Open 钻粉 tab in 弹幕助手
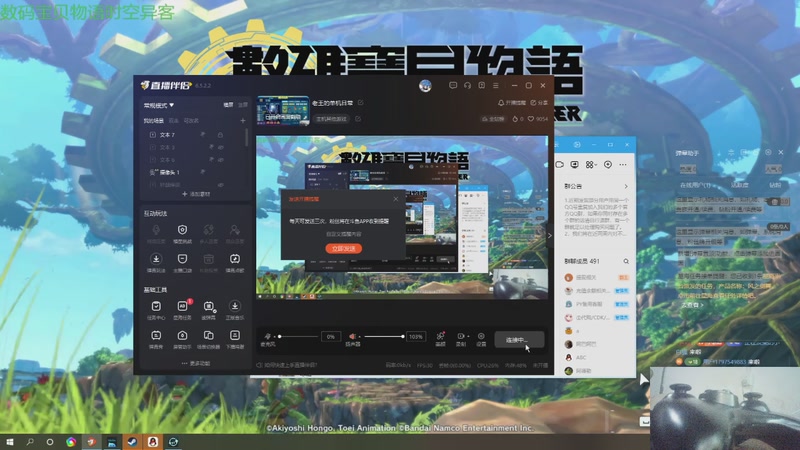This screenshot has height=450, width=800. tap(776, 185)
